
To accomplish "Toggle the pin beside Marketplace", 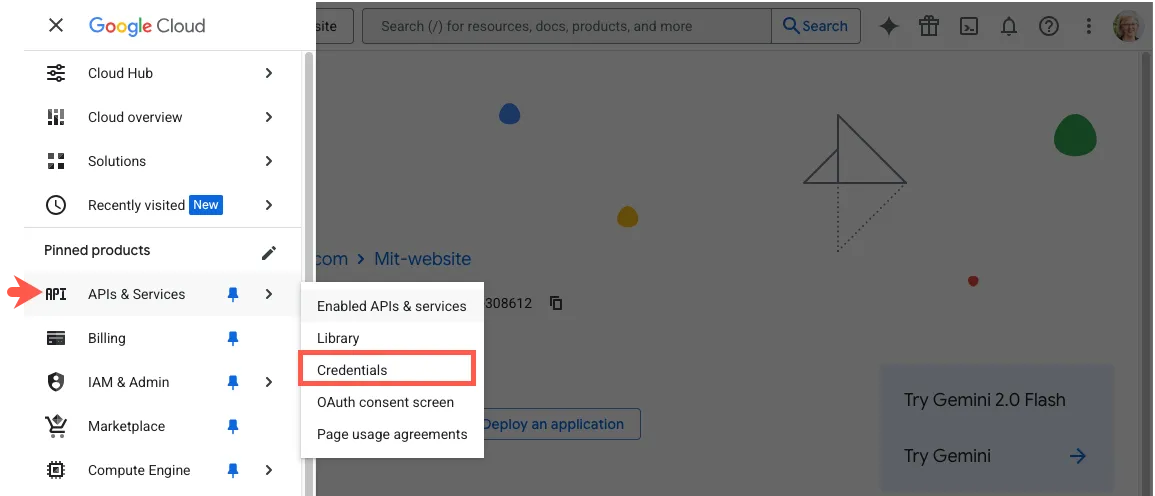I will pos(233,426).
